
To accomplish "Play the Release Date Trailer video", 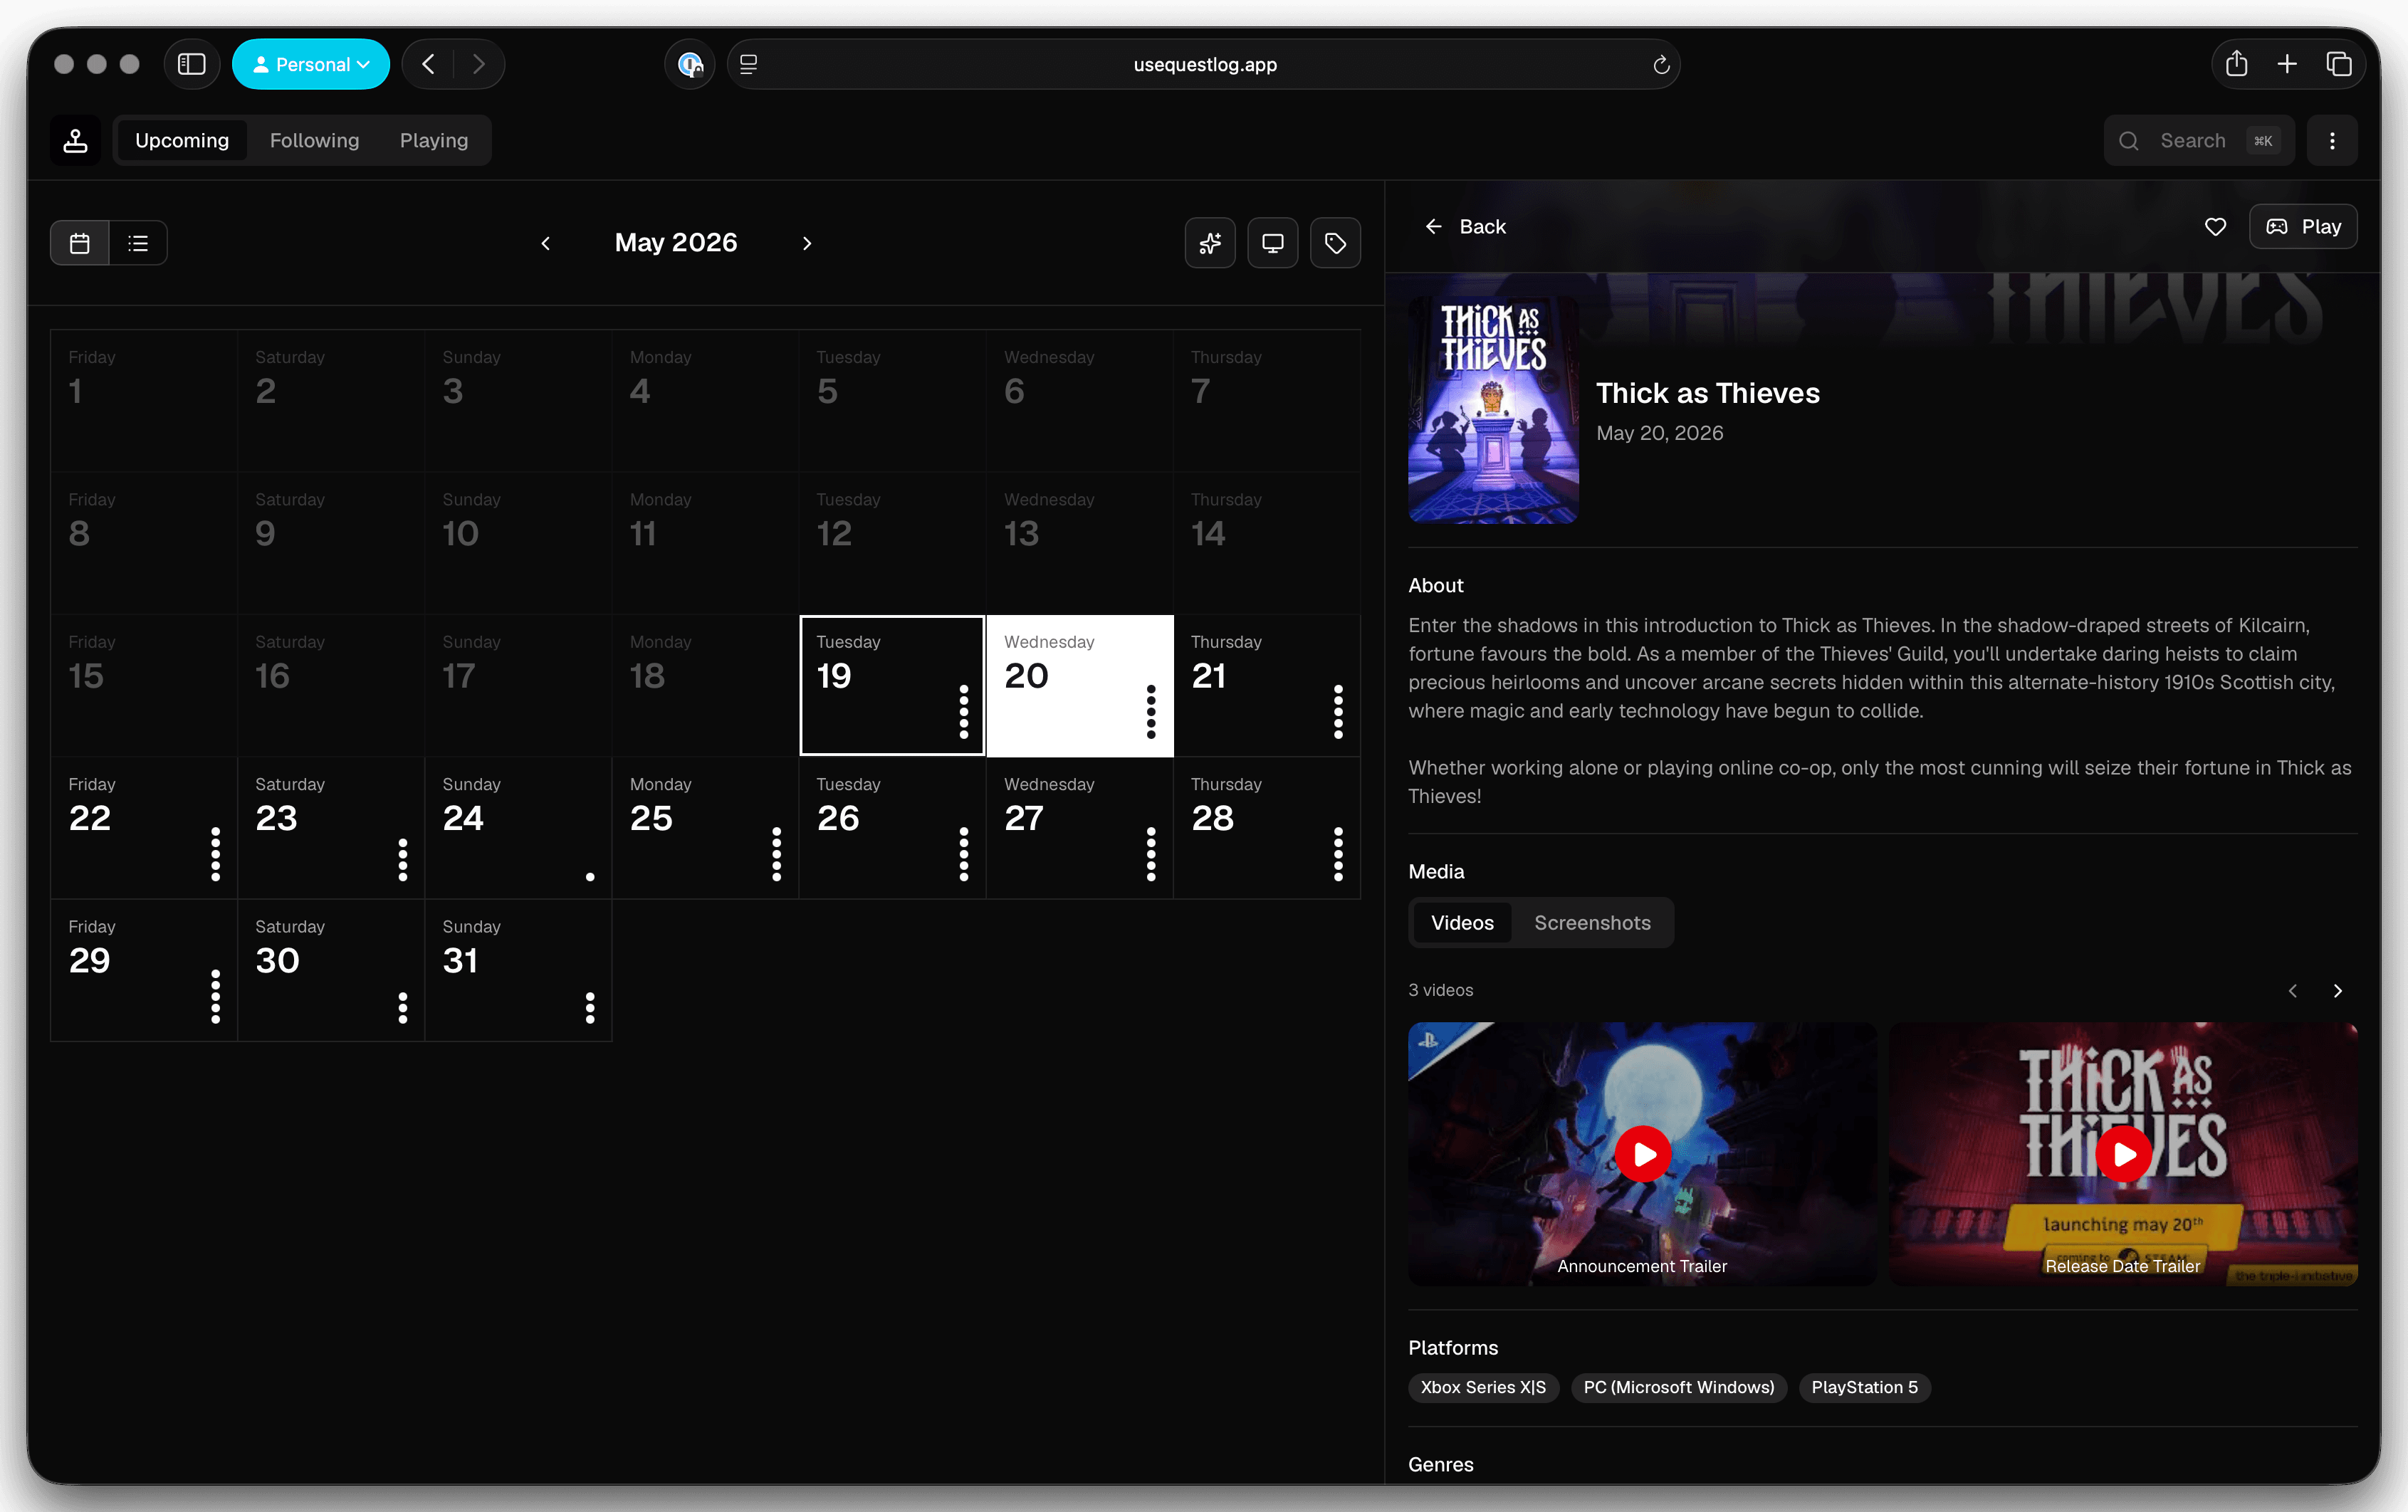I will pyautogui.click(x=2122, y=1154).
